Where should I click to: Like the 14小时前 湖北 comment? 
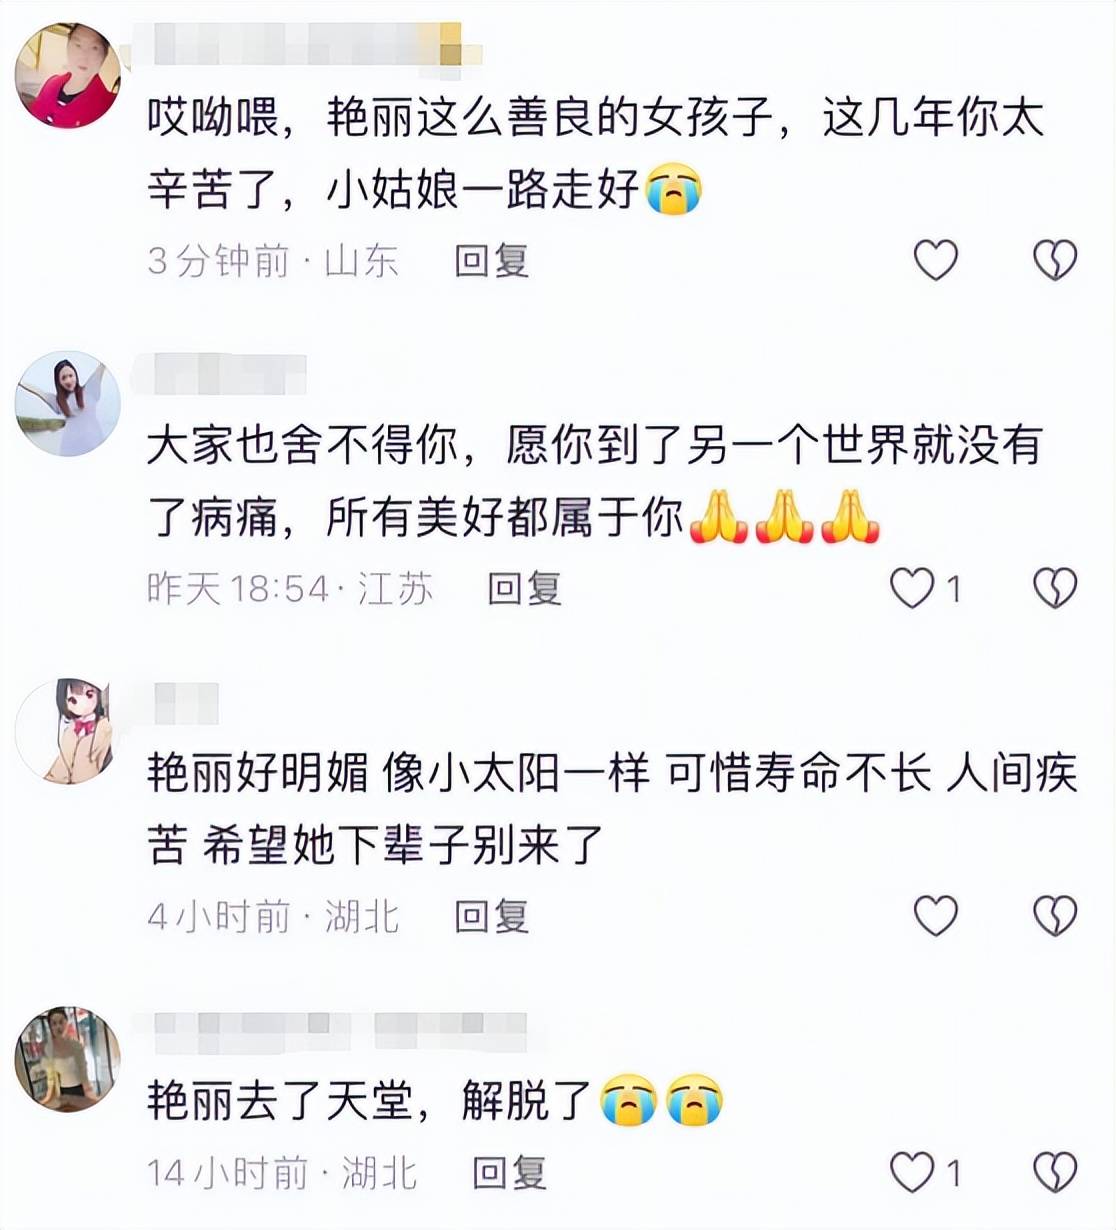pyautogui.click(x=912, y=1171)
